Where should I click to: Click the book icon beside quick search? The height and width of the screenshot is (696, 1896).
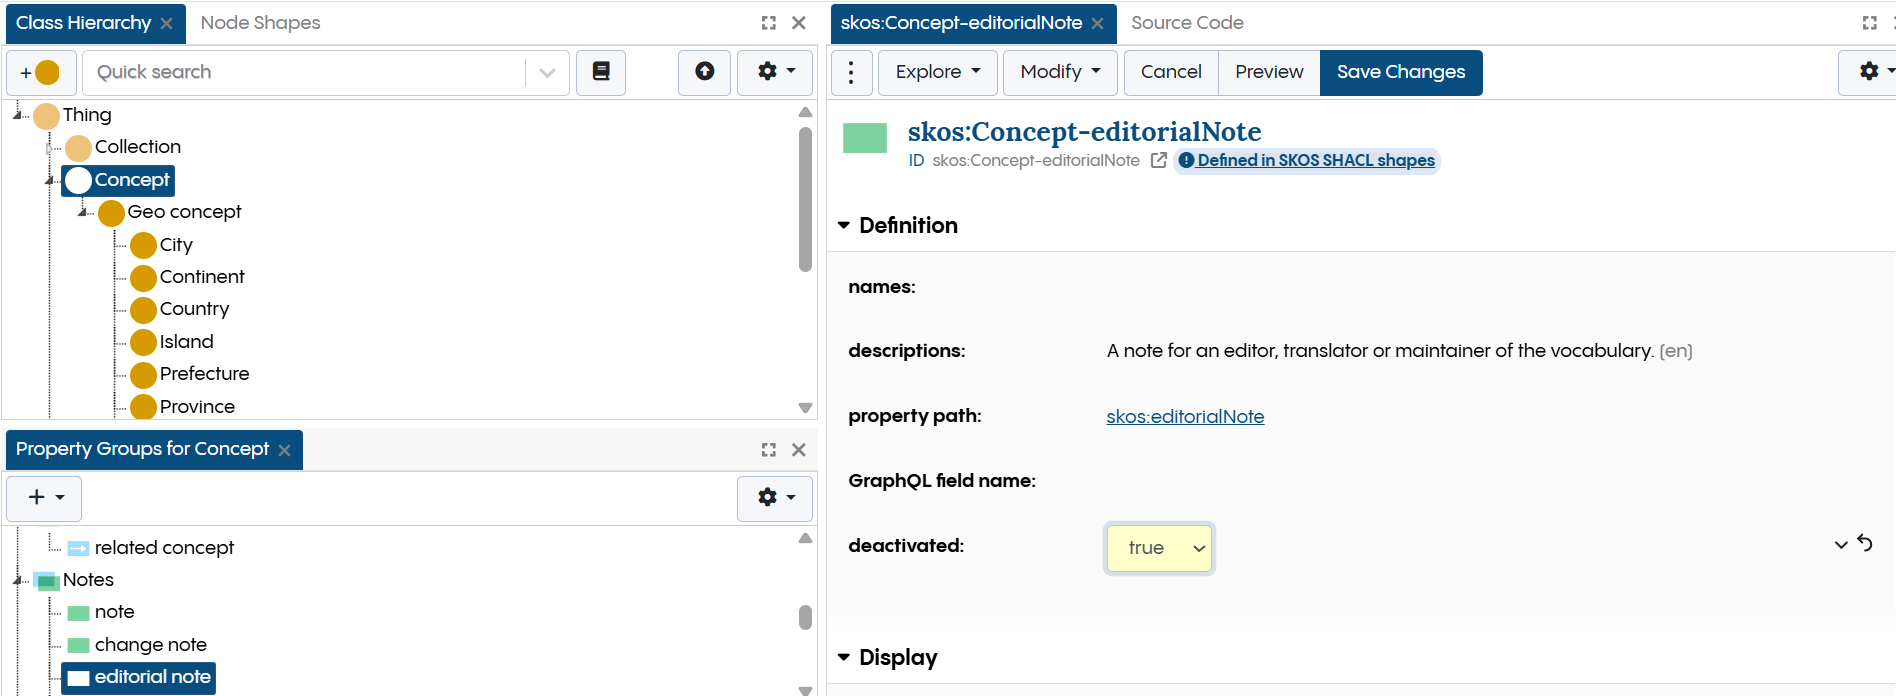(x=601, y=72)
